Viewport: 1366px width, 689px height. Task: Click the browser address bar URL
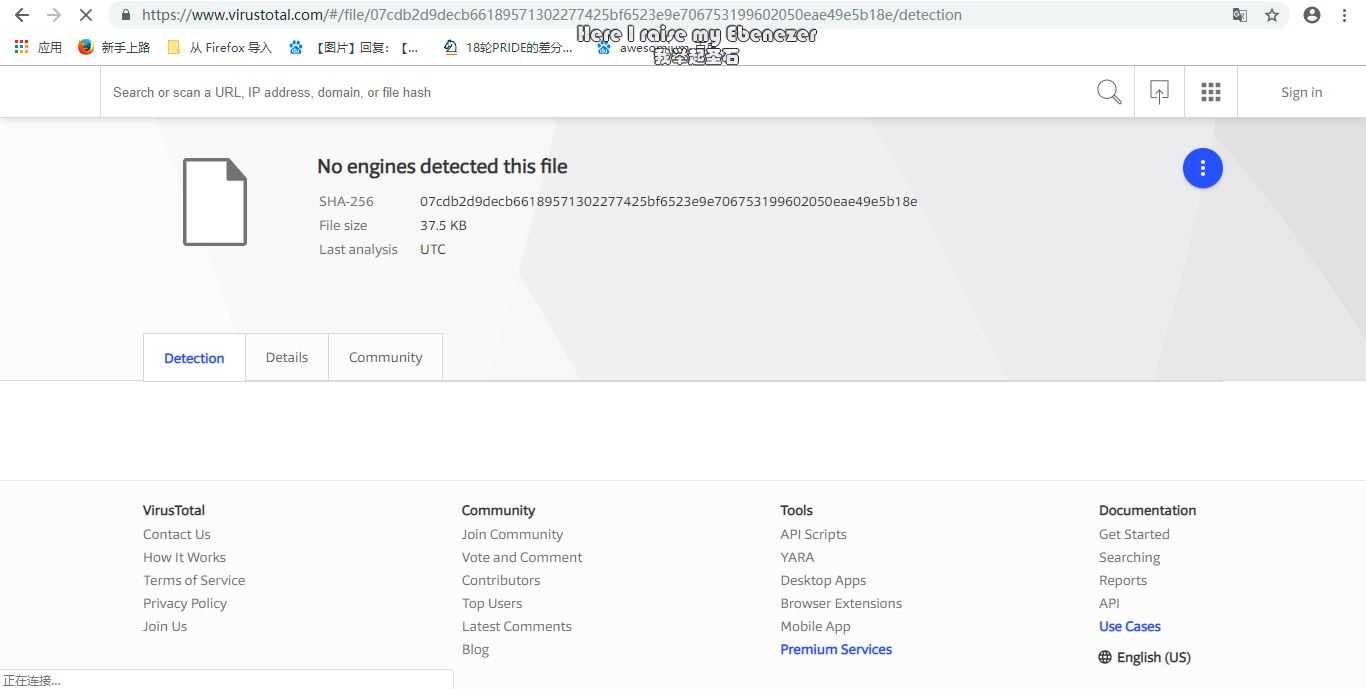pyautogui.click(x=552, y=15)
